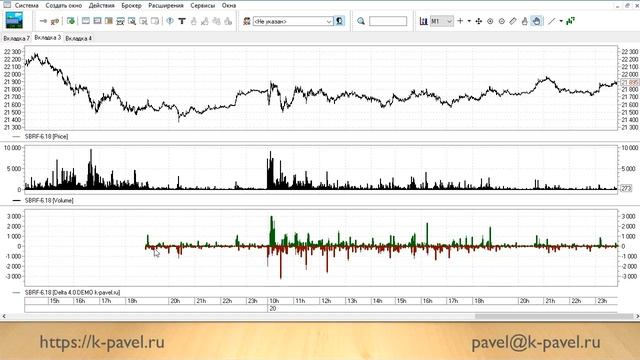Viewport: 640px width, 360px height.
Task: Open the Сервисы menu
Action: click(x=202, y=5)
